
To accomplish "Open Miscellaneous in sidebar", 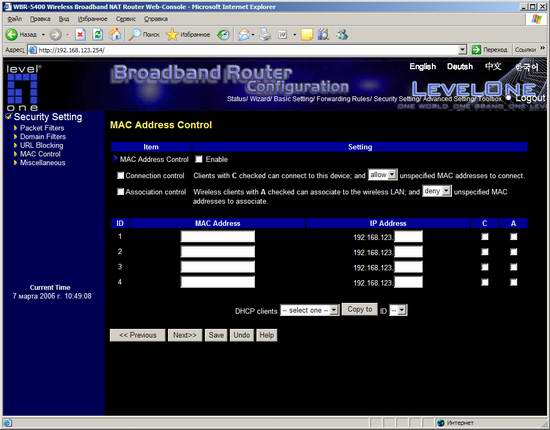I will click(x=42, y=163).
